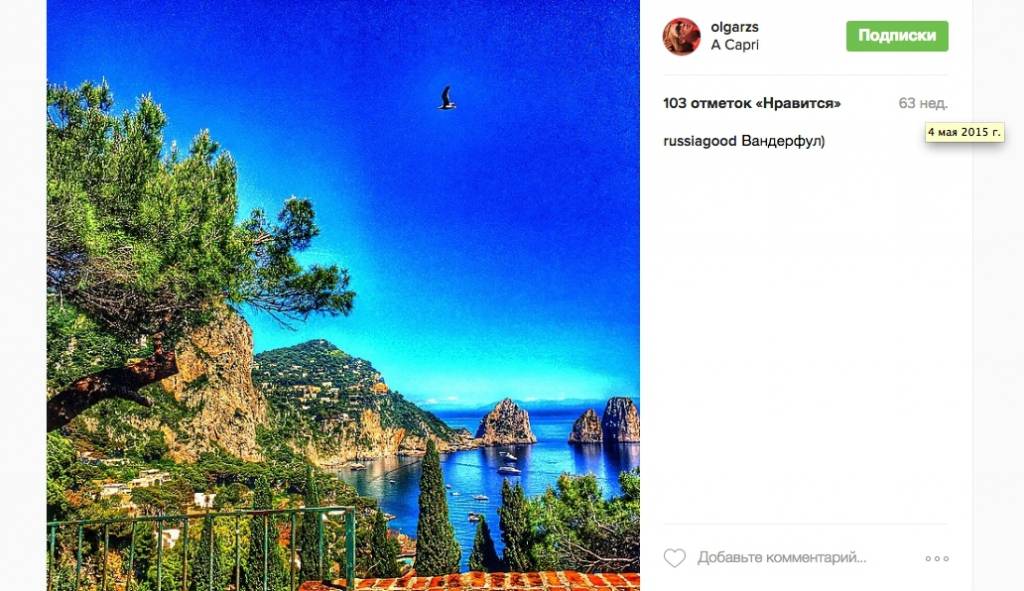This screenshot has width=1024, height=591.
Task: Select the Вандерфул) comment text
Action: [783, 141]
